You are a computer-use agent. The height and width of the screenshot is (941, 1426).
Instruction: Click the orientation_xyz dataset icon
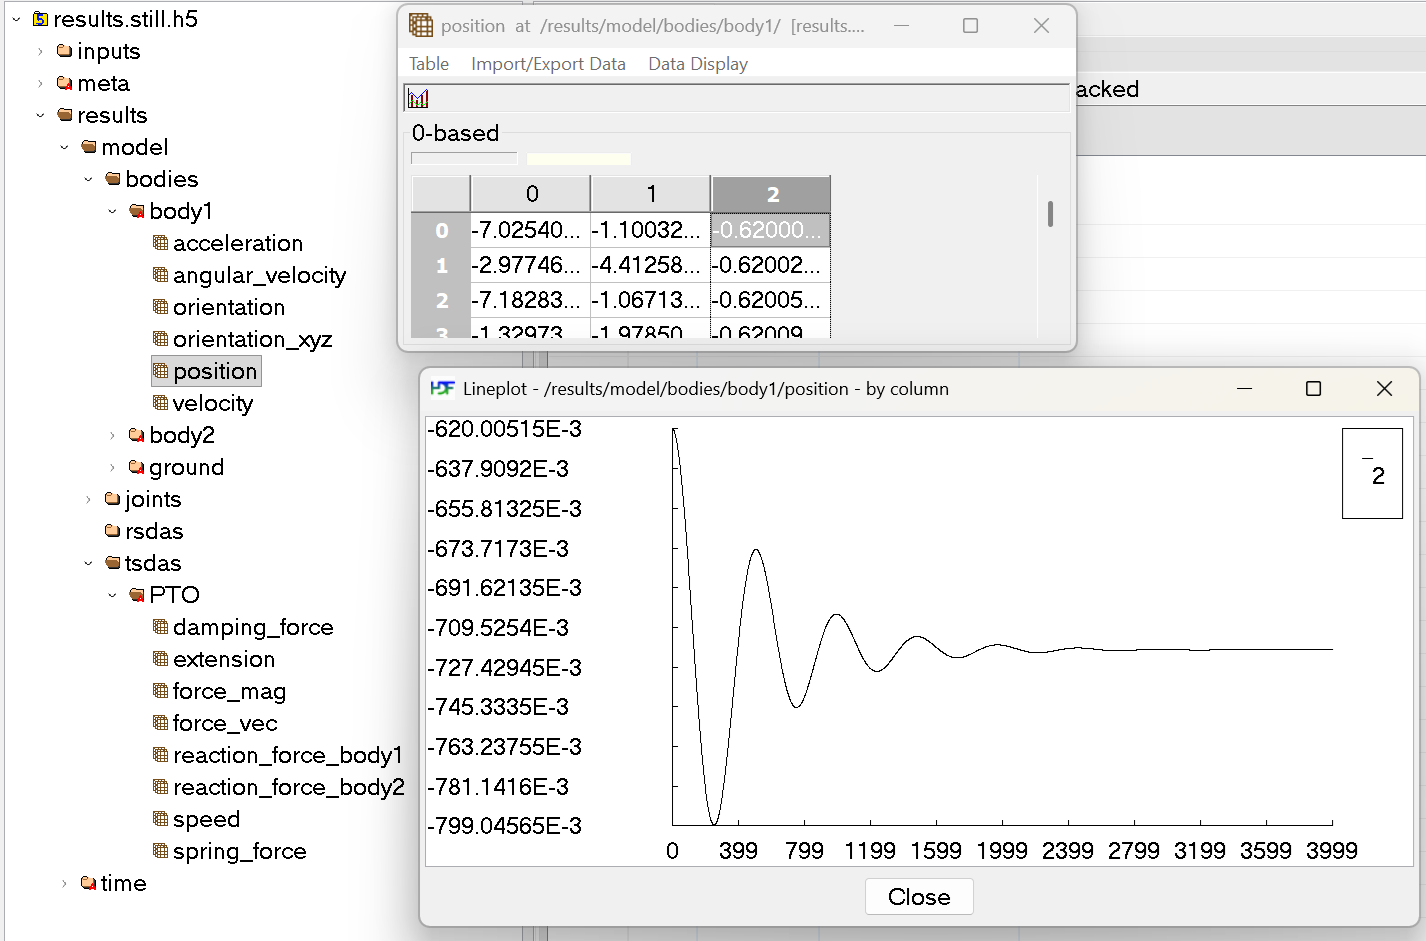click(x=160, y=339)
